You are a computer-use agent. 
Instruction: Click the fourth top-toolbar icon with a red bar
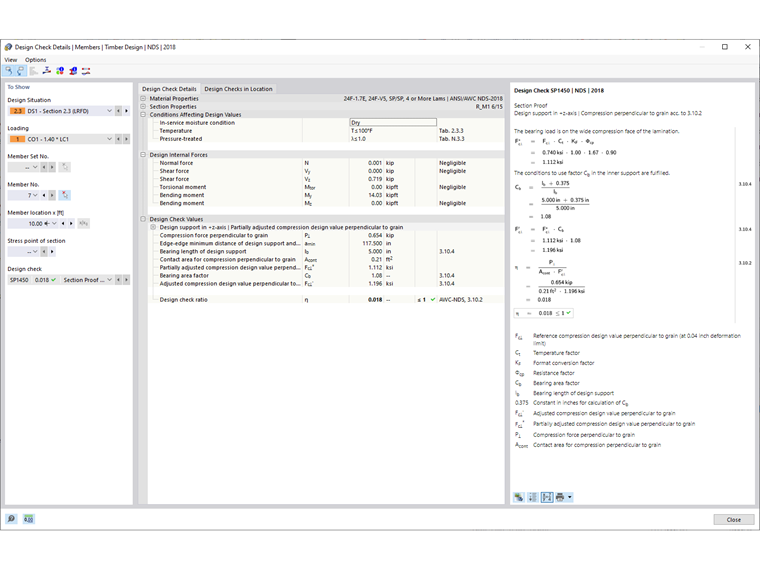[x=47, y=71]
